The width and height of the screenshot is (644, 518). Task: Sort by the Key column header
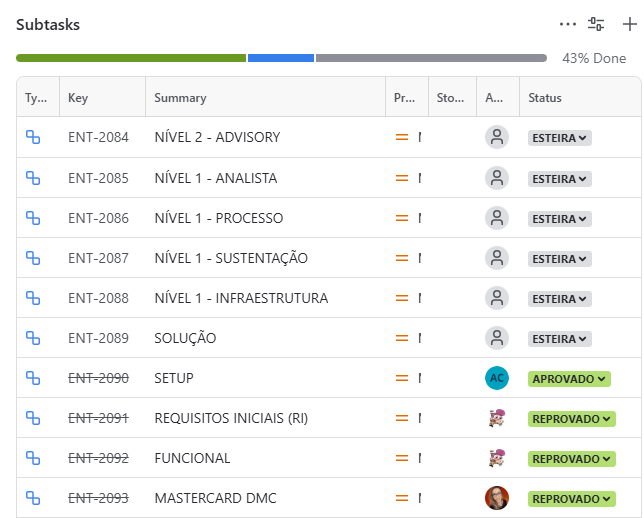pyautogui.click(x=102, y=97)
